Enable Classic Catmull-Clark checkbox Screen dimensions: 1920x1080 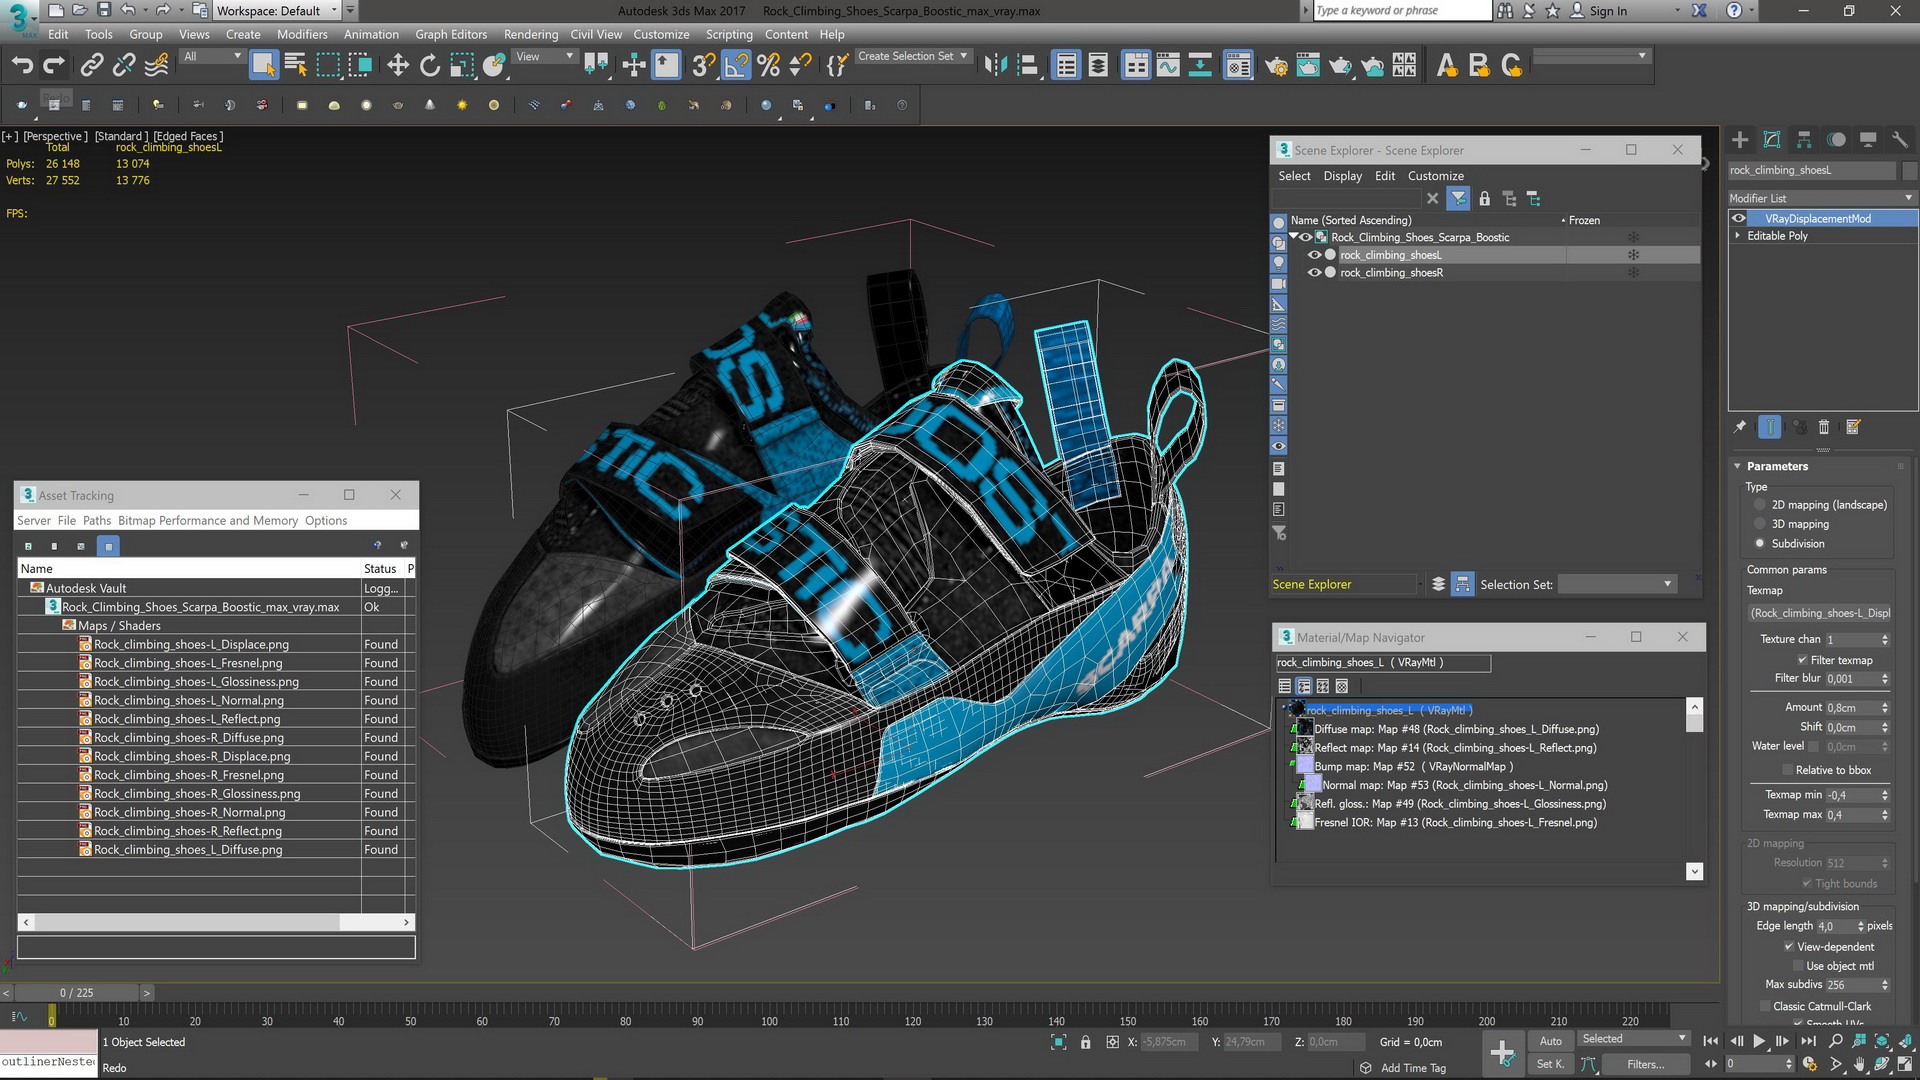tap(1765, 1006)
